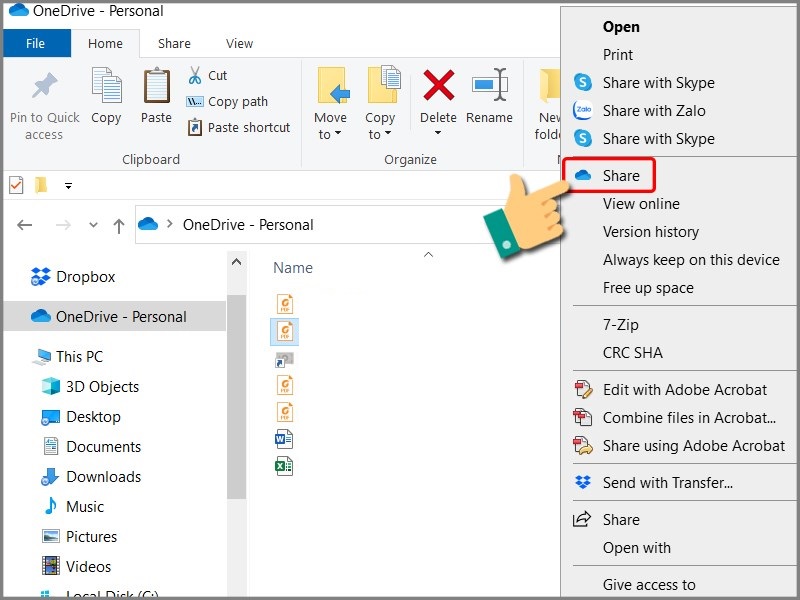
Task: Open the Customize Quick Access Toolbar dropdown
Action: pyautogui.click(x=68, y=185)
